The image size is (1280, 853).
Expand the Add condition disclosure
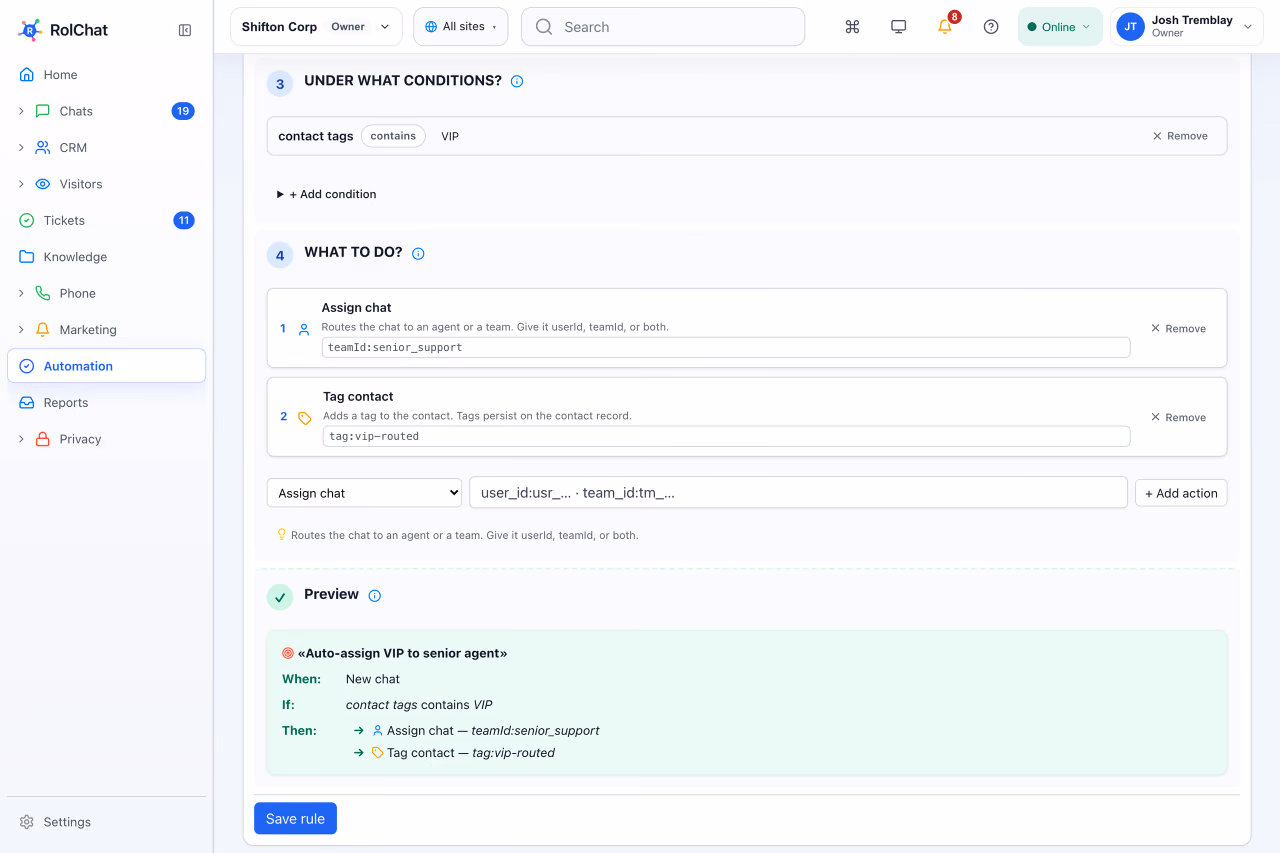pyautogui.click(x=327, y=194)
